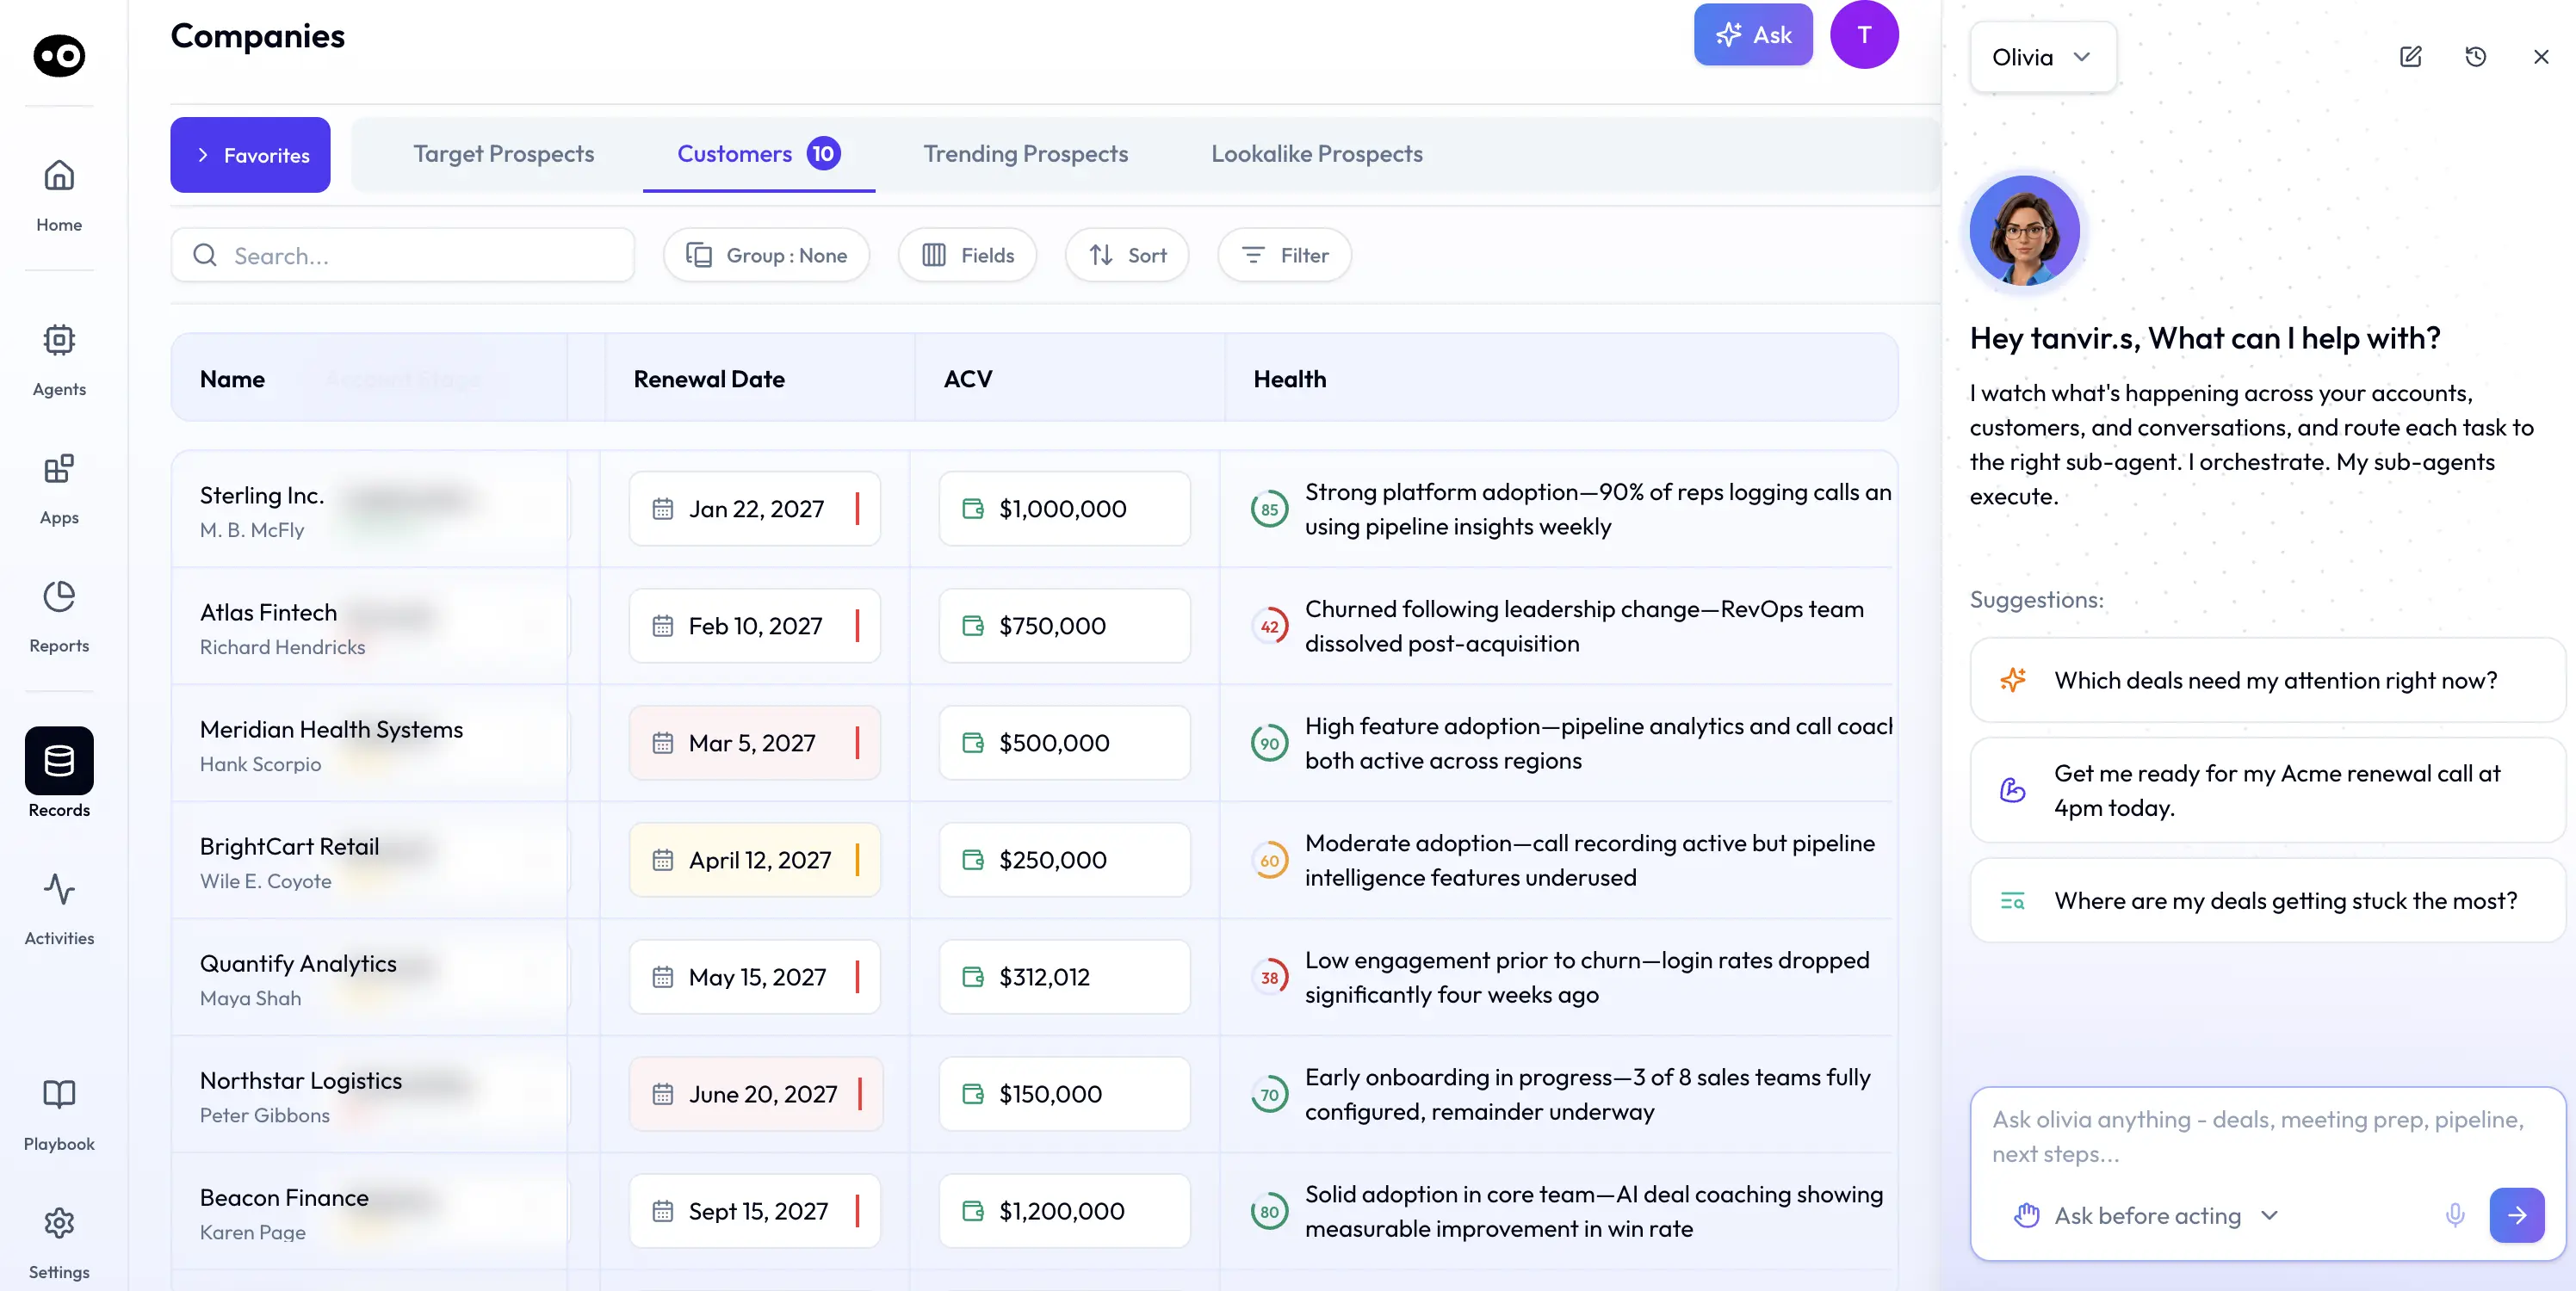The image size is (2576, 1291).
Task: Open chat history clock icon
Action: point(2476,57)
